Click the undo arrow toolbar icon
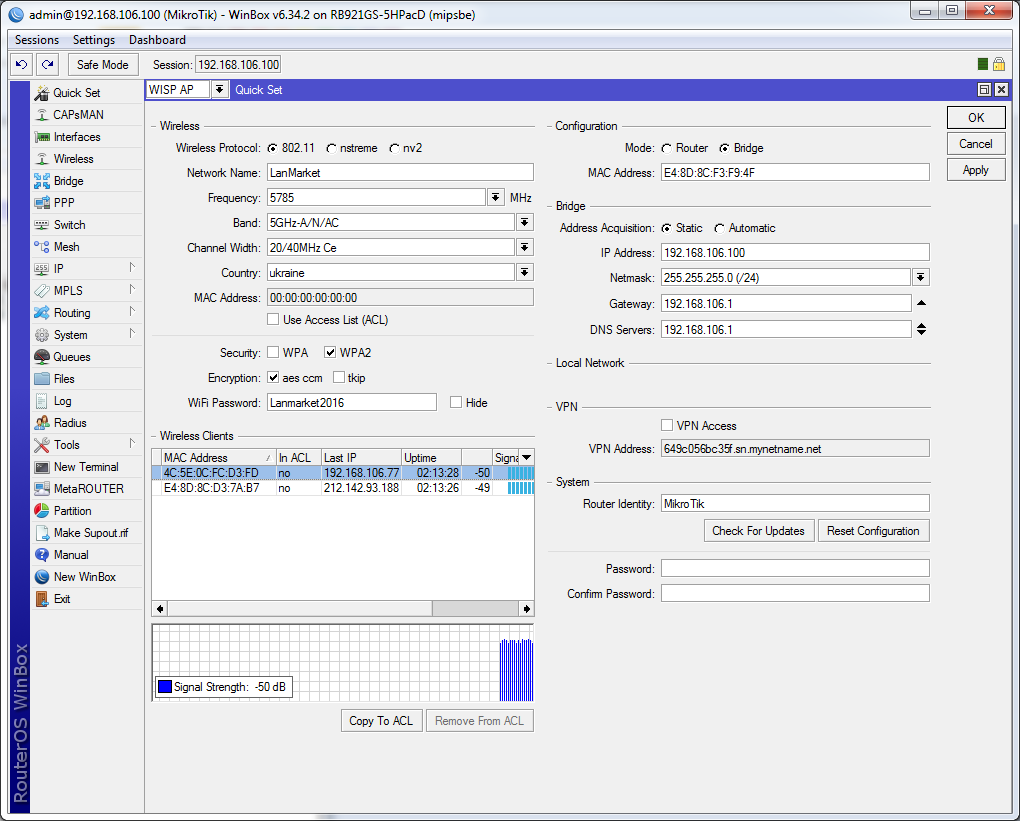The height and width of the screenshot is (821, 1020). [21, 65]
